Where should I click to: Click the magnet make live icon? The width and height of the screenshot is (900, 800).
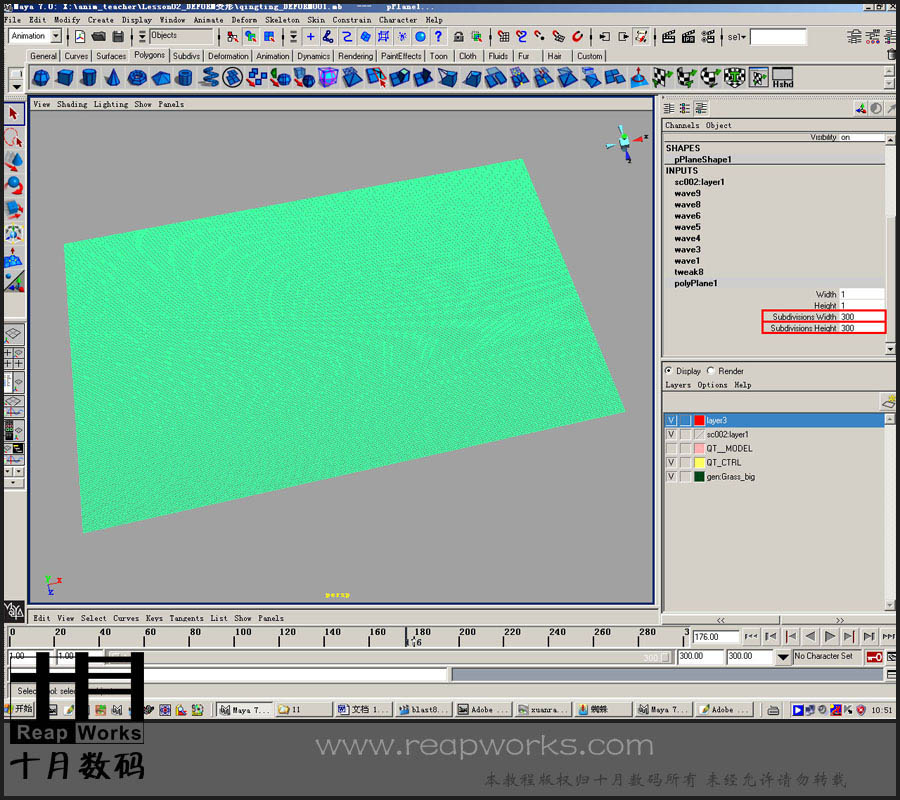click(x=577, y=37)
